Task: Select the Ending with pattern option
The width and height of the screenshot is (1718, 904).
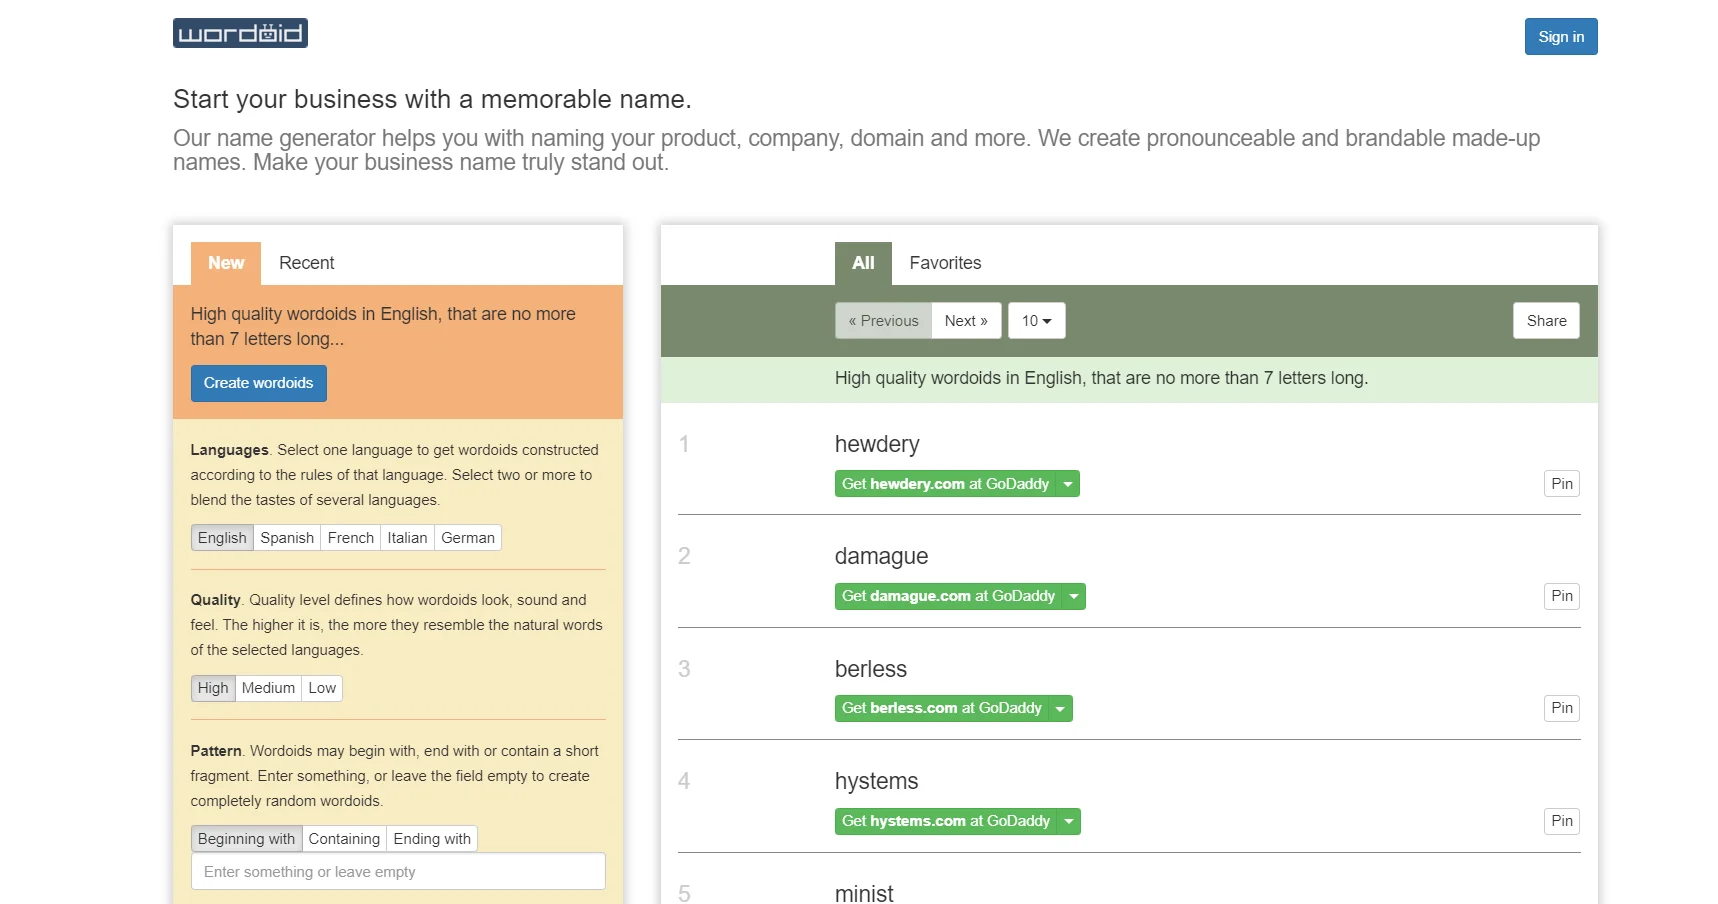Action: click(432, 839)
